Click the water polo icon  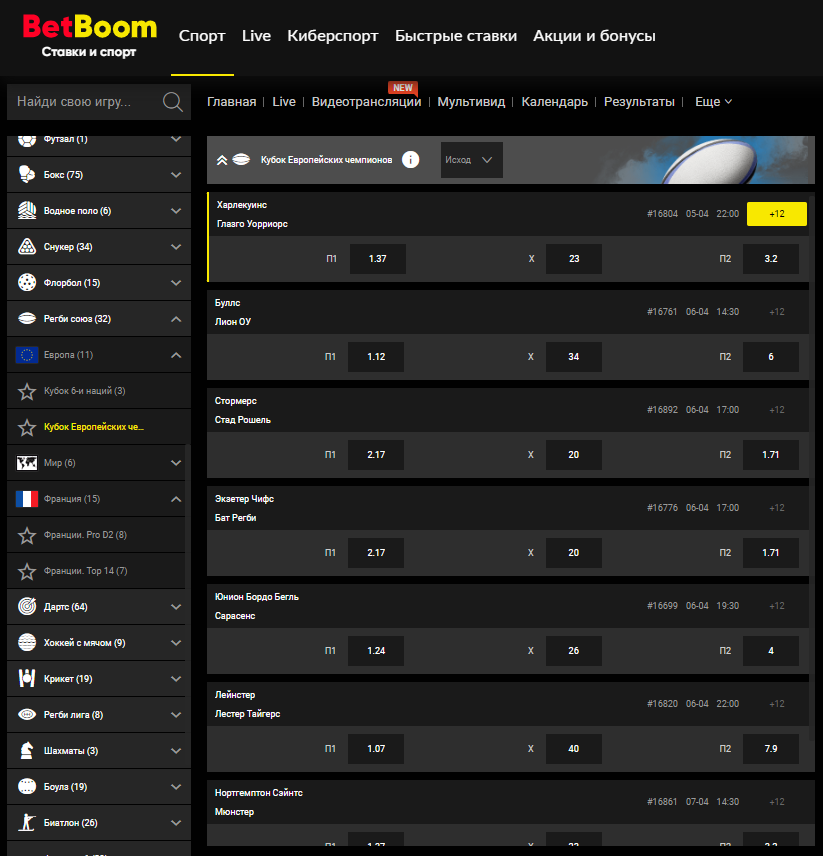(27, 211)
